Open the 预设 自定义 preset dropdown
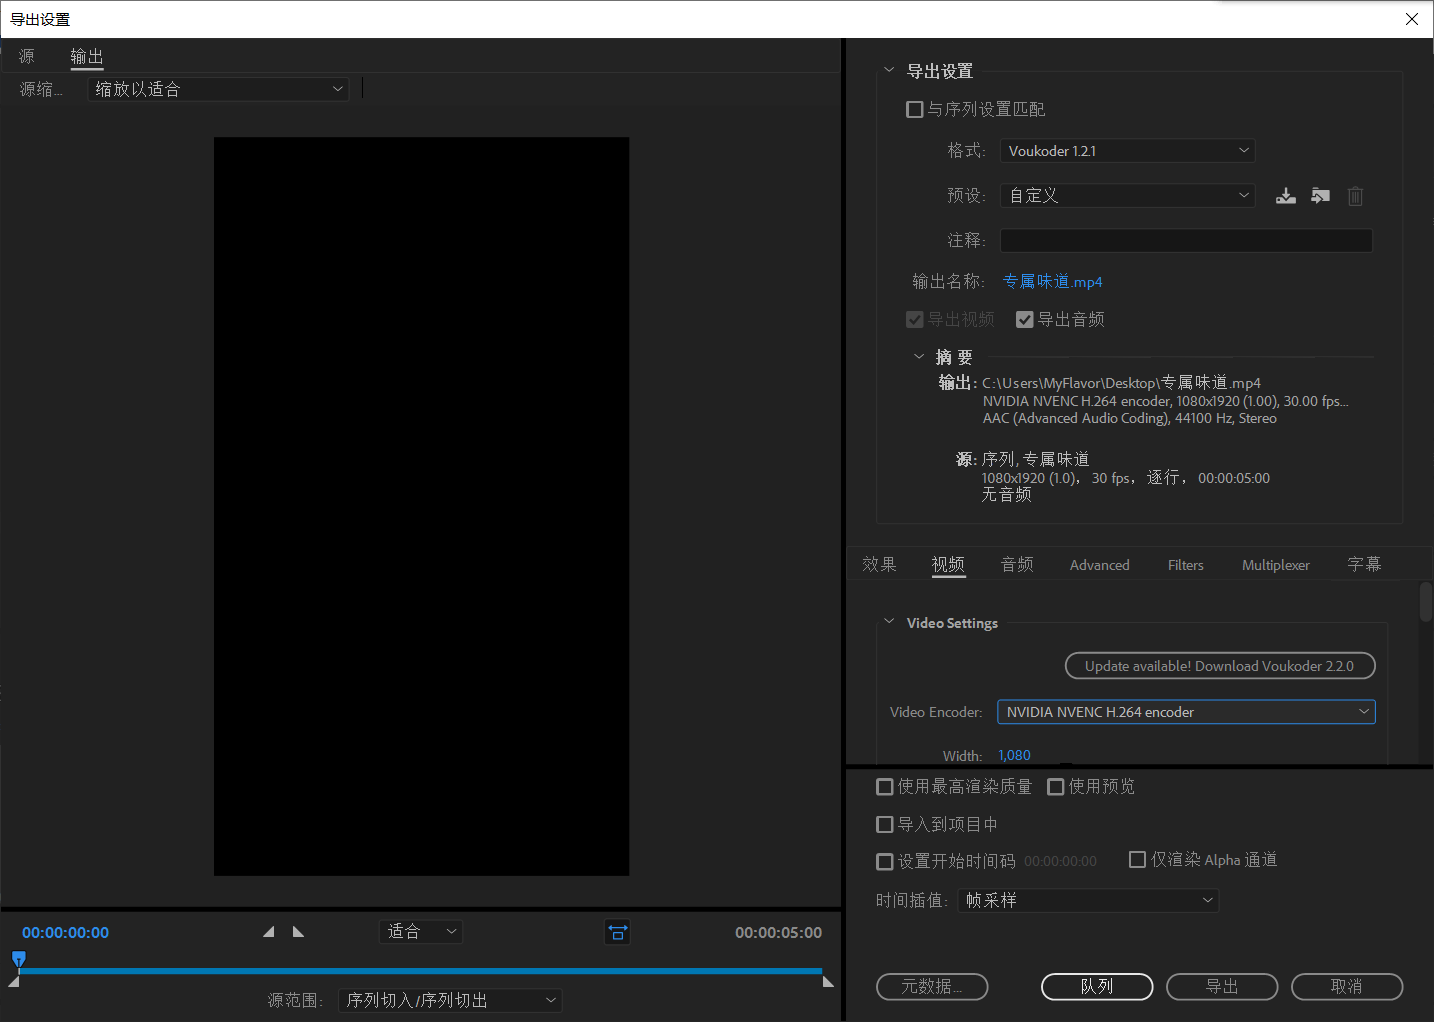Screen dimensions: 1434x1022 click(1127, 196)
